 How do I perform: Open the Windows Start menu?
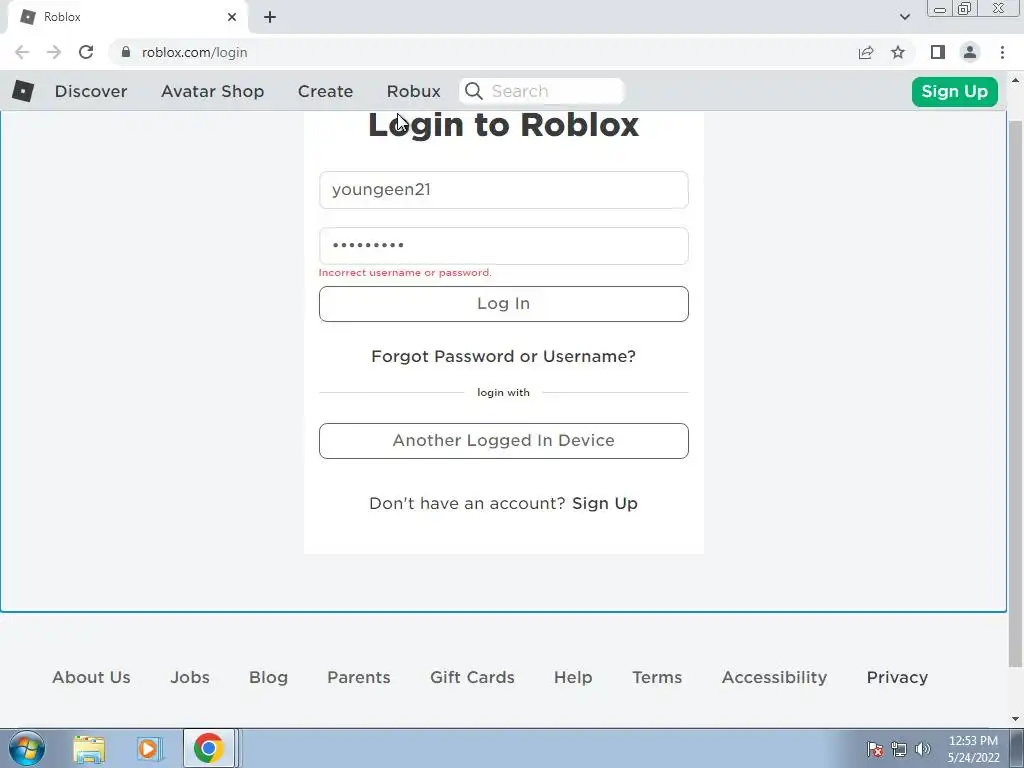click(x=27, y=748)
